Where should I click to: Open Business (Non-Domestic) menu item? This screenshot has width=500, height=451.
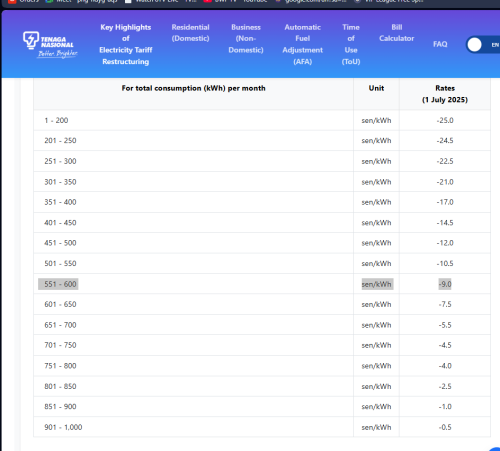(x=246, y=39)
